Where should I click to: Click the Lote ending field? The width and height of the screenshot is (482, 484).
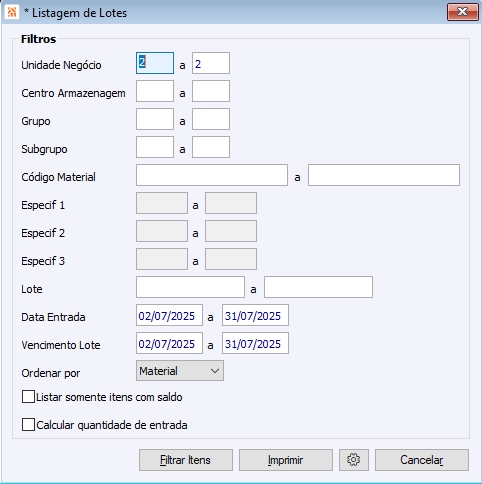tap(318, 287)
